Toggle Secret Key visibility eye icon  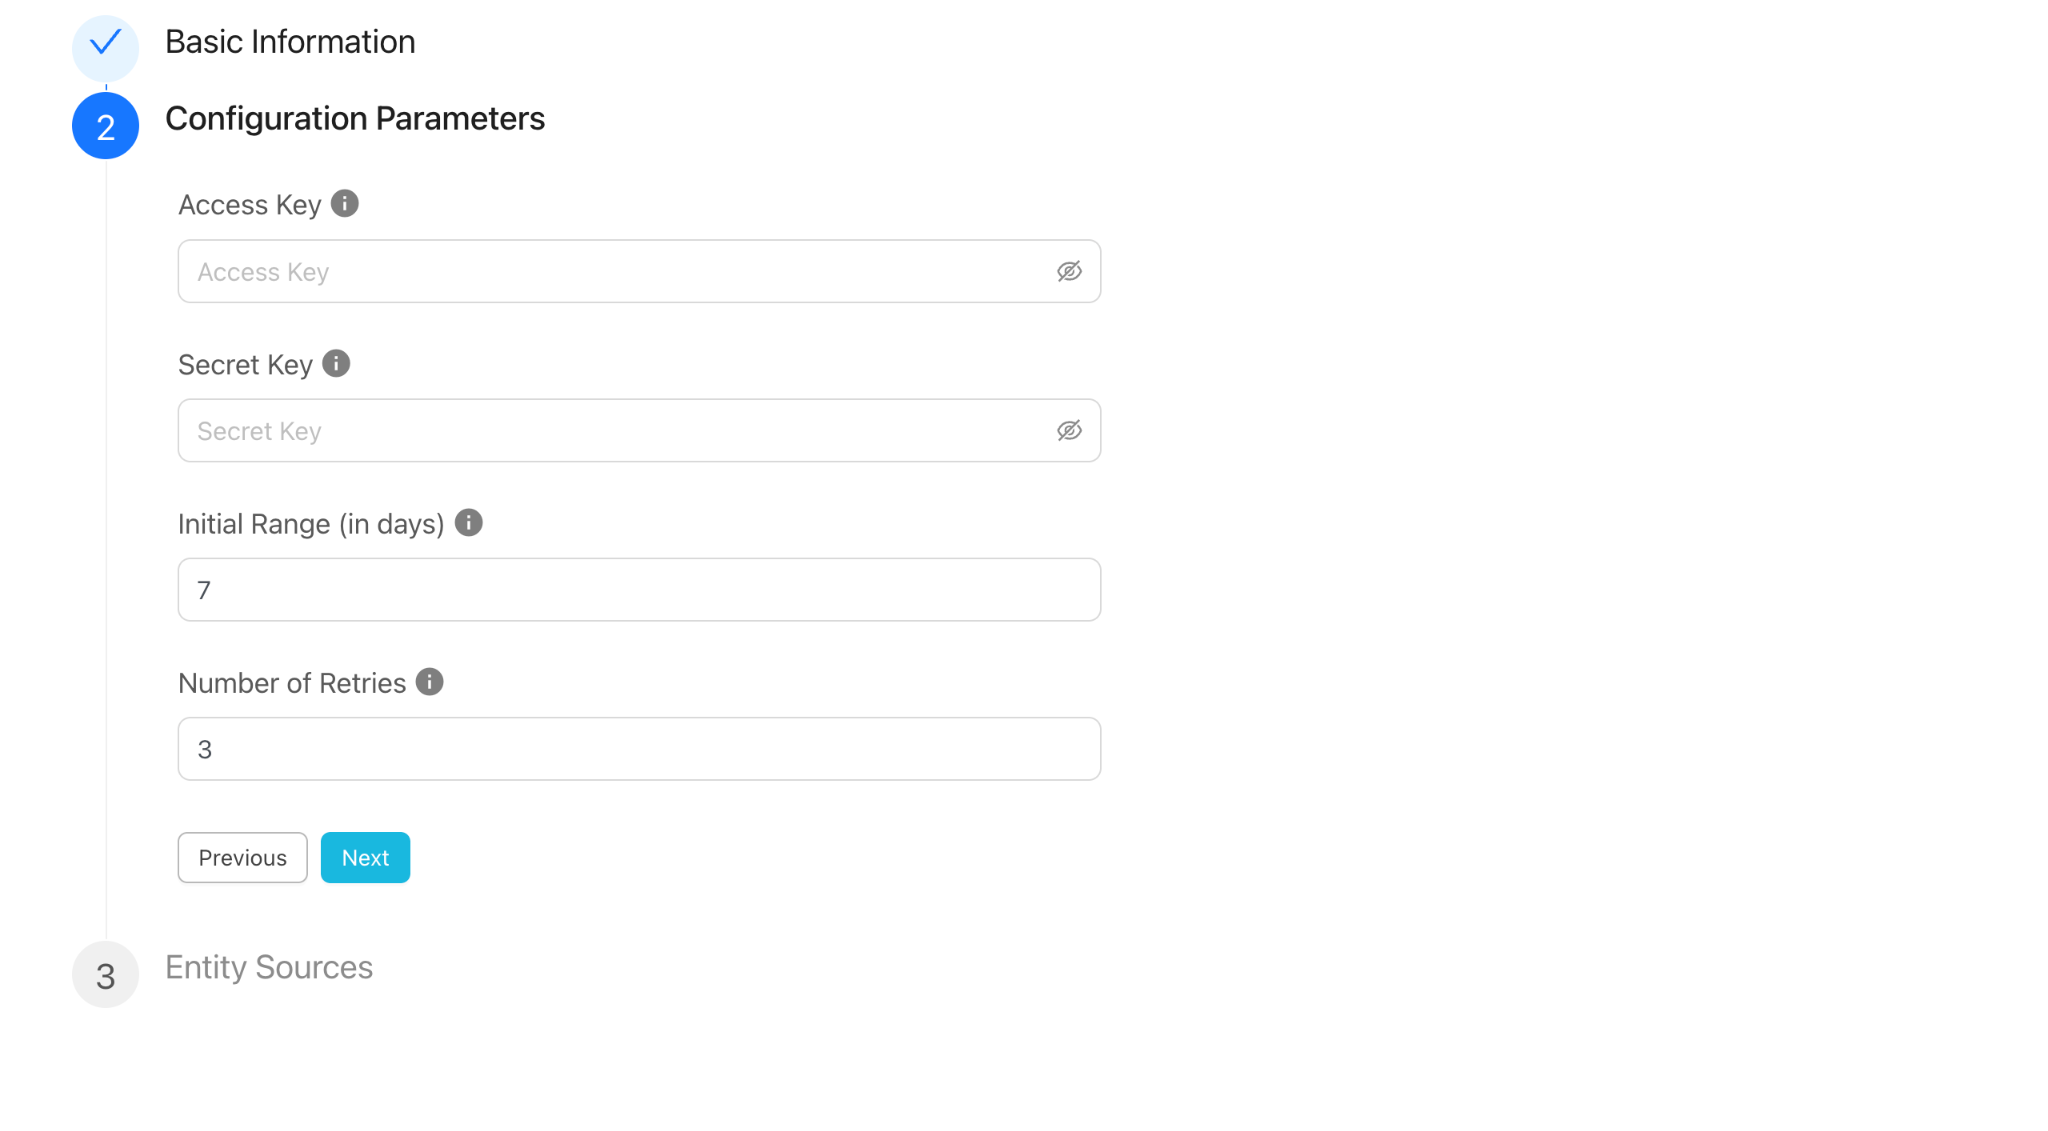click(x=1069, y=431)
